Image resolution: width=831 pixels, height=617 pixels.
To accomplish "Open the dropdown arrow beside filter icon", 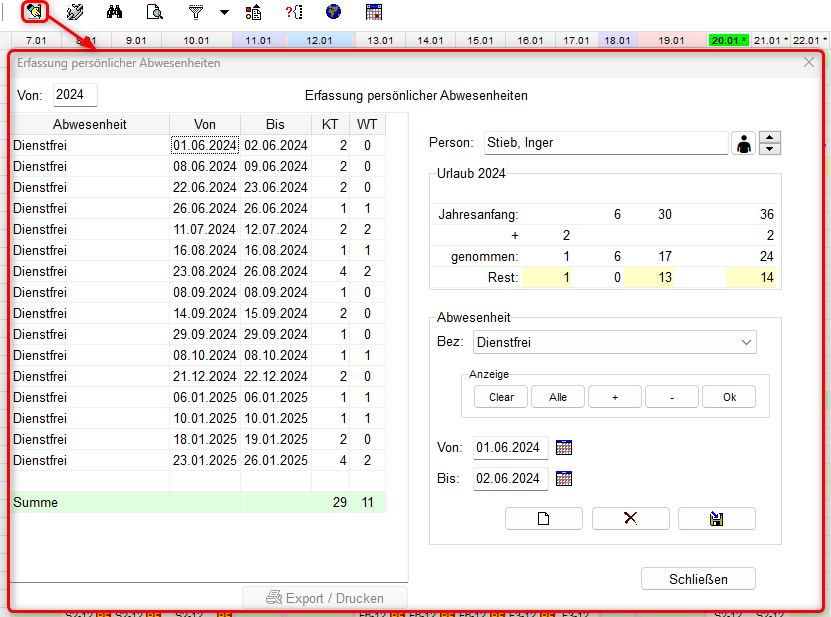I will (x=223, y=13).
